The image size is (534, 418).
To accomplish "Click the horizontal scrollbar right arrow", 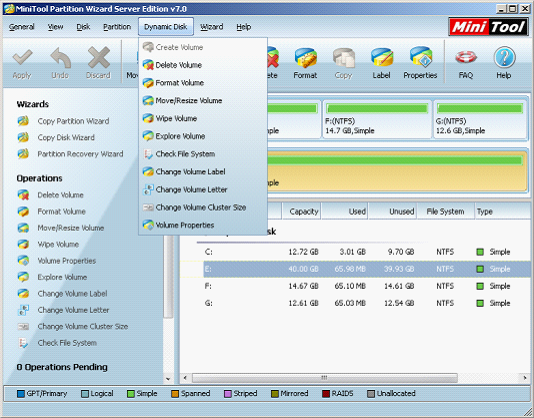I will coord(525,377).
